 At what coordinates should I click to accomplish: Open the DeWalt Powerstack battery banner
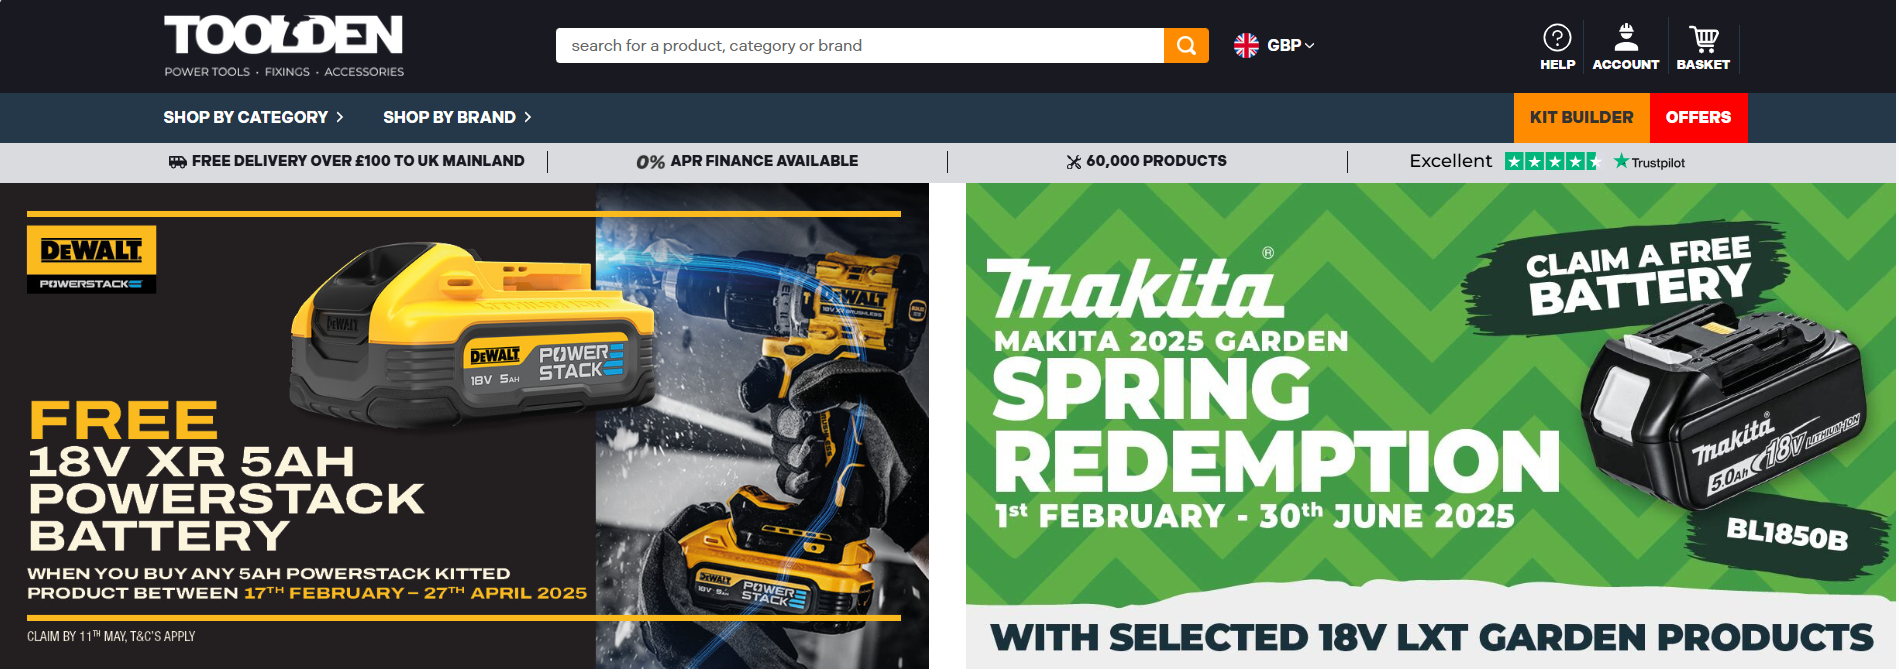click(x=464, y=426)
